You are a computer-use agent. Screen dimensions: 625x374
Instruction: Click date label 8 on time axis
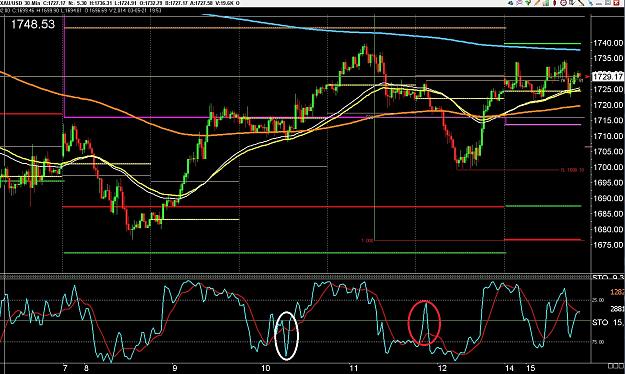pyautogui.click(x=86, y=368)
